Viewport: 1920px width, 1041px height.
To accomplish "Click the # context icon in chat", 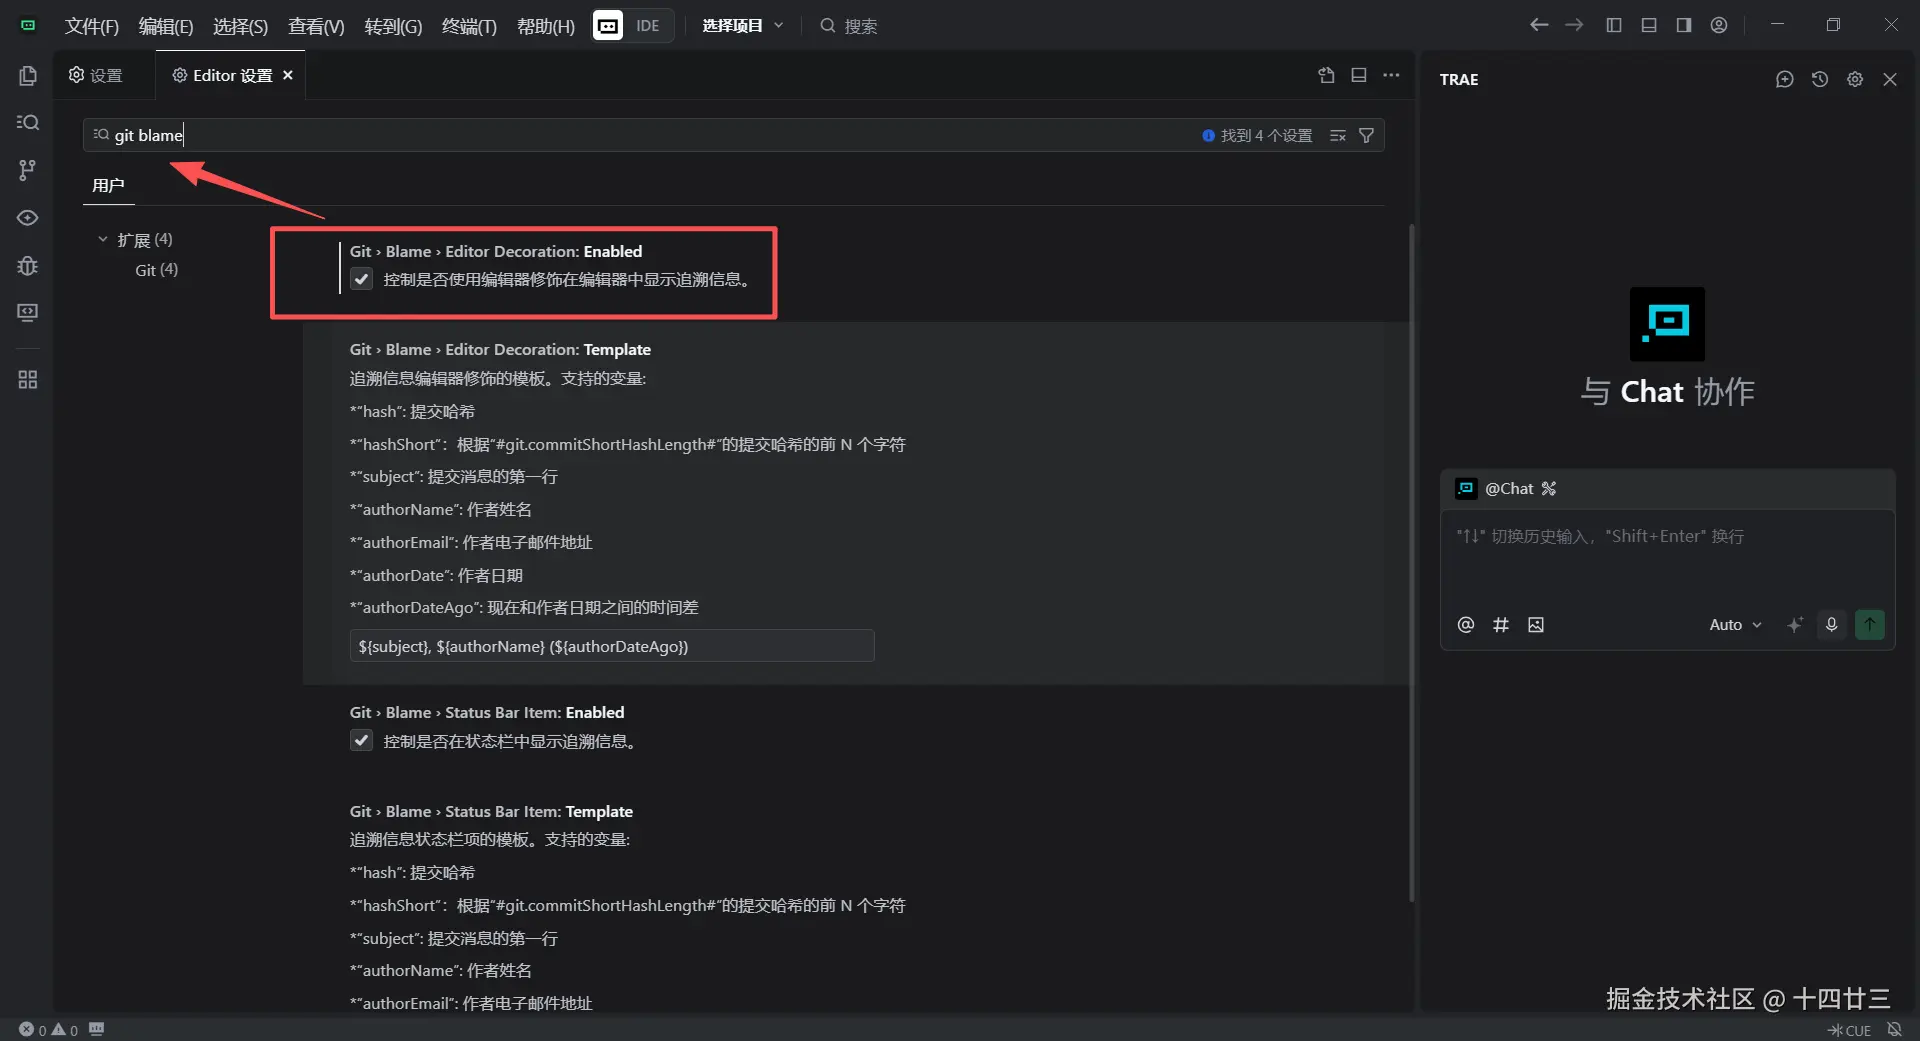I will pos(1501,625).
